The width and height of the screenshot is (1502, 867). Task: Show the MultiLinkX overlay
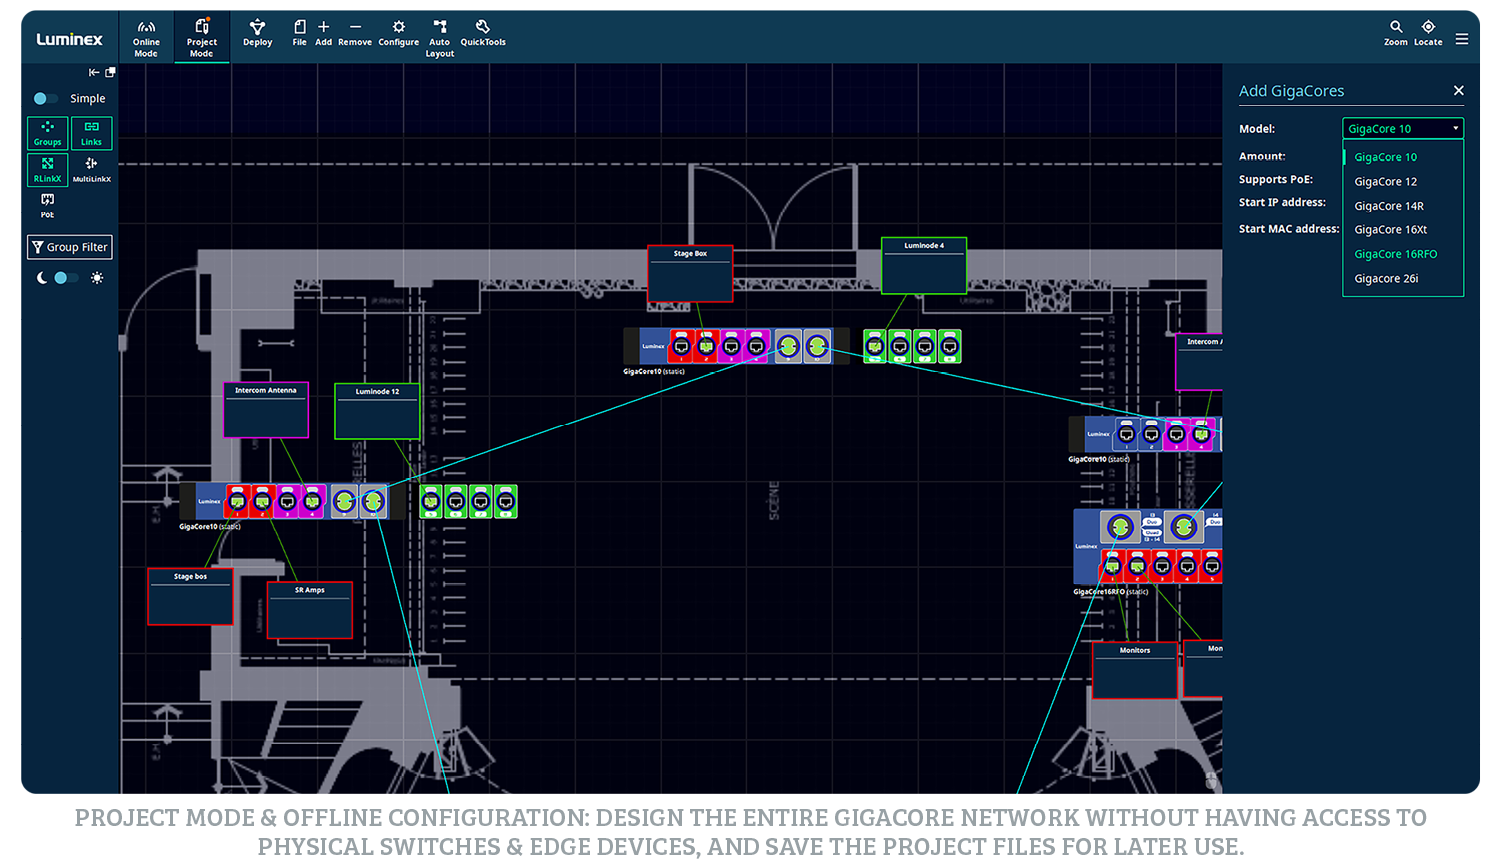(x=91, y=169)
